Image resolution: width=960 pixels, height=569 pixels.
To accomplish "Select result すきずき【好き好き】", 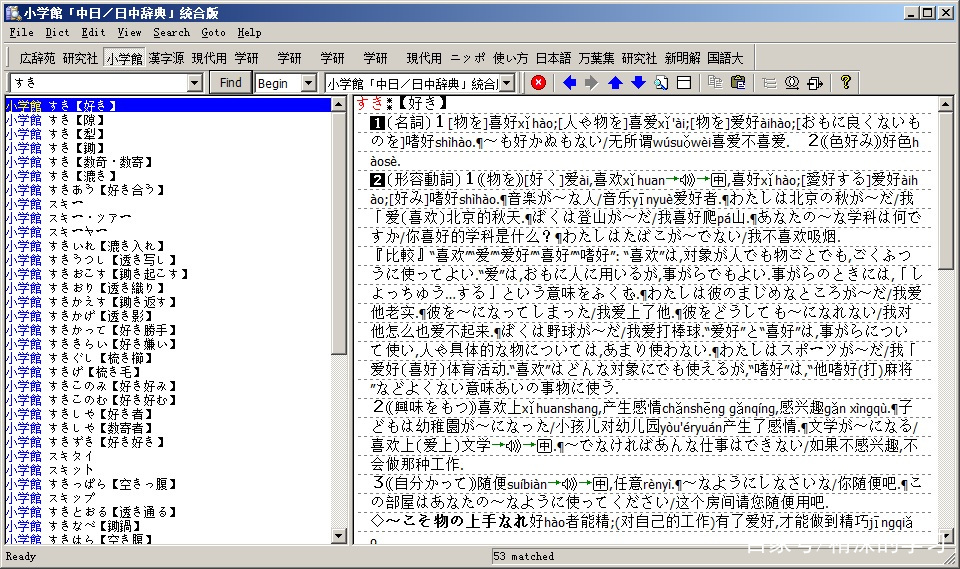I will [x=86, y=442].
